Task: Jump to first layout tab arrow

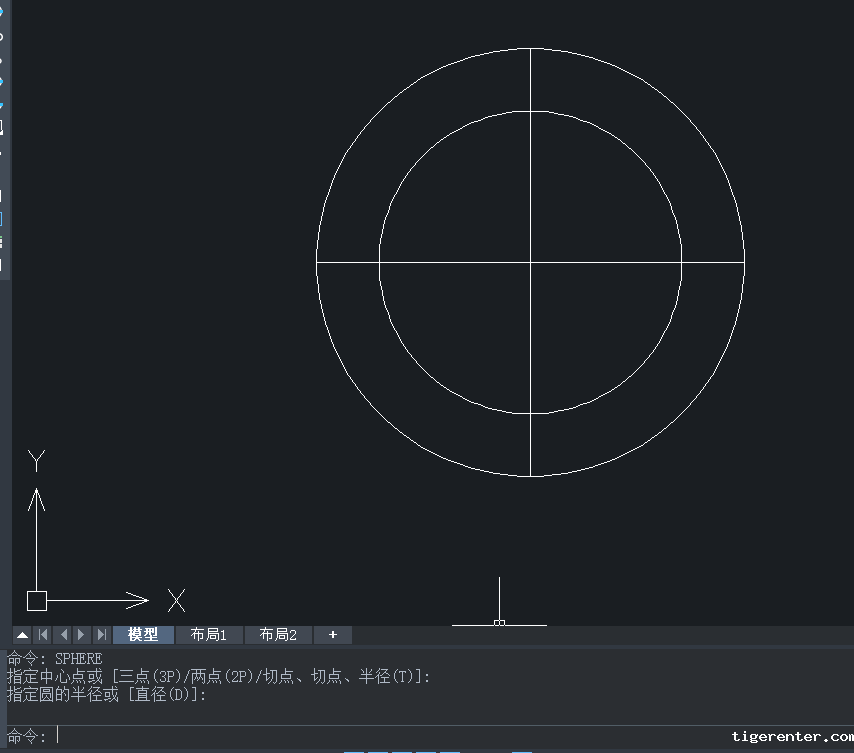Action: tap(43, 635)
